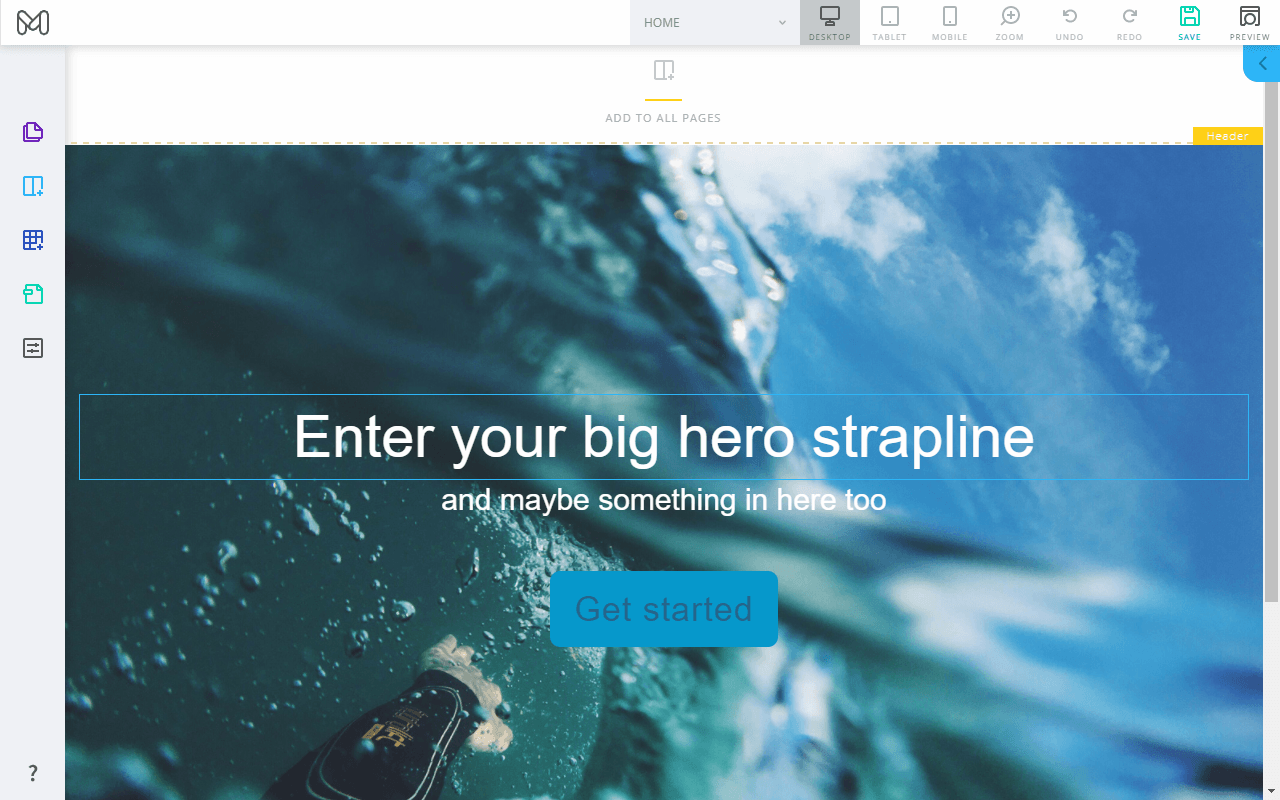Select the big hero strapline heading
The height and width of the screenshot is (800, 1280).
(x=664, y=437)
